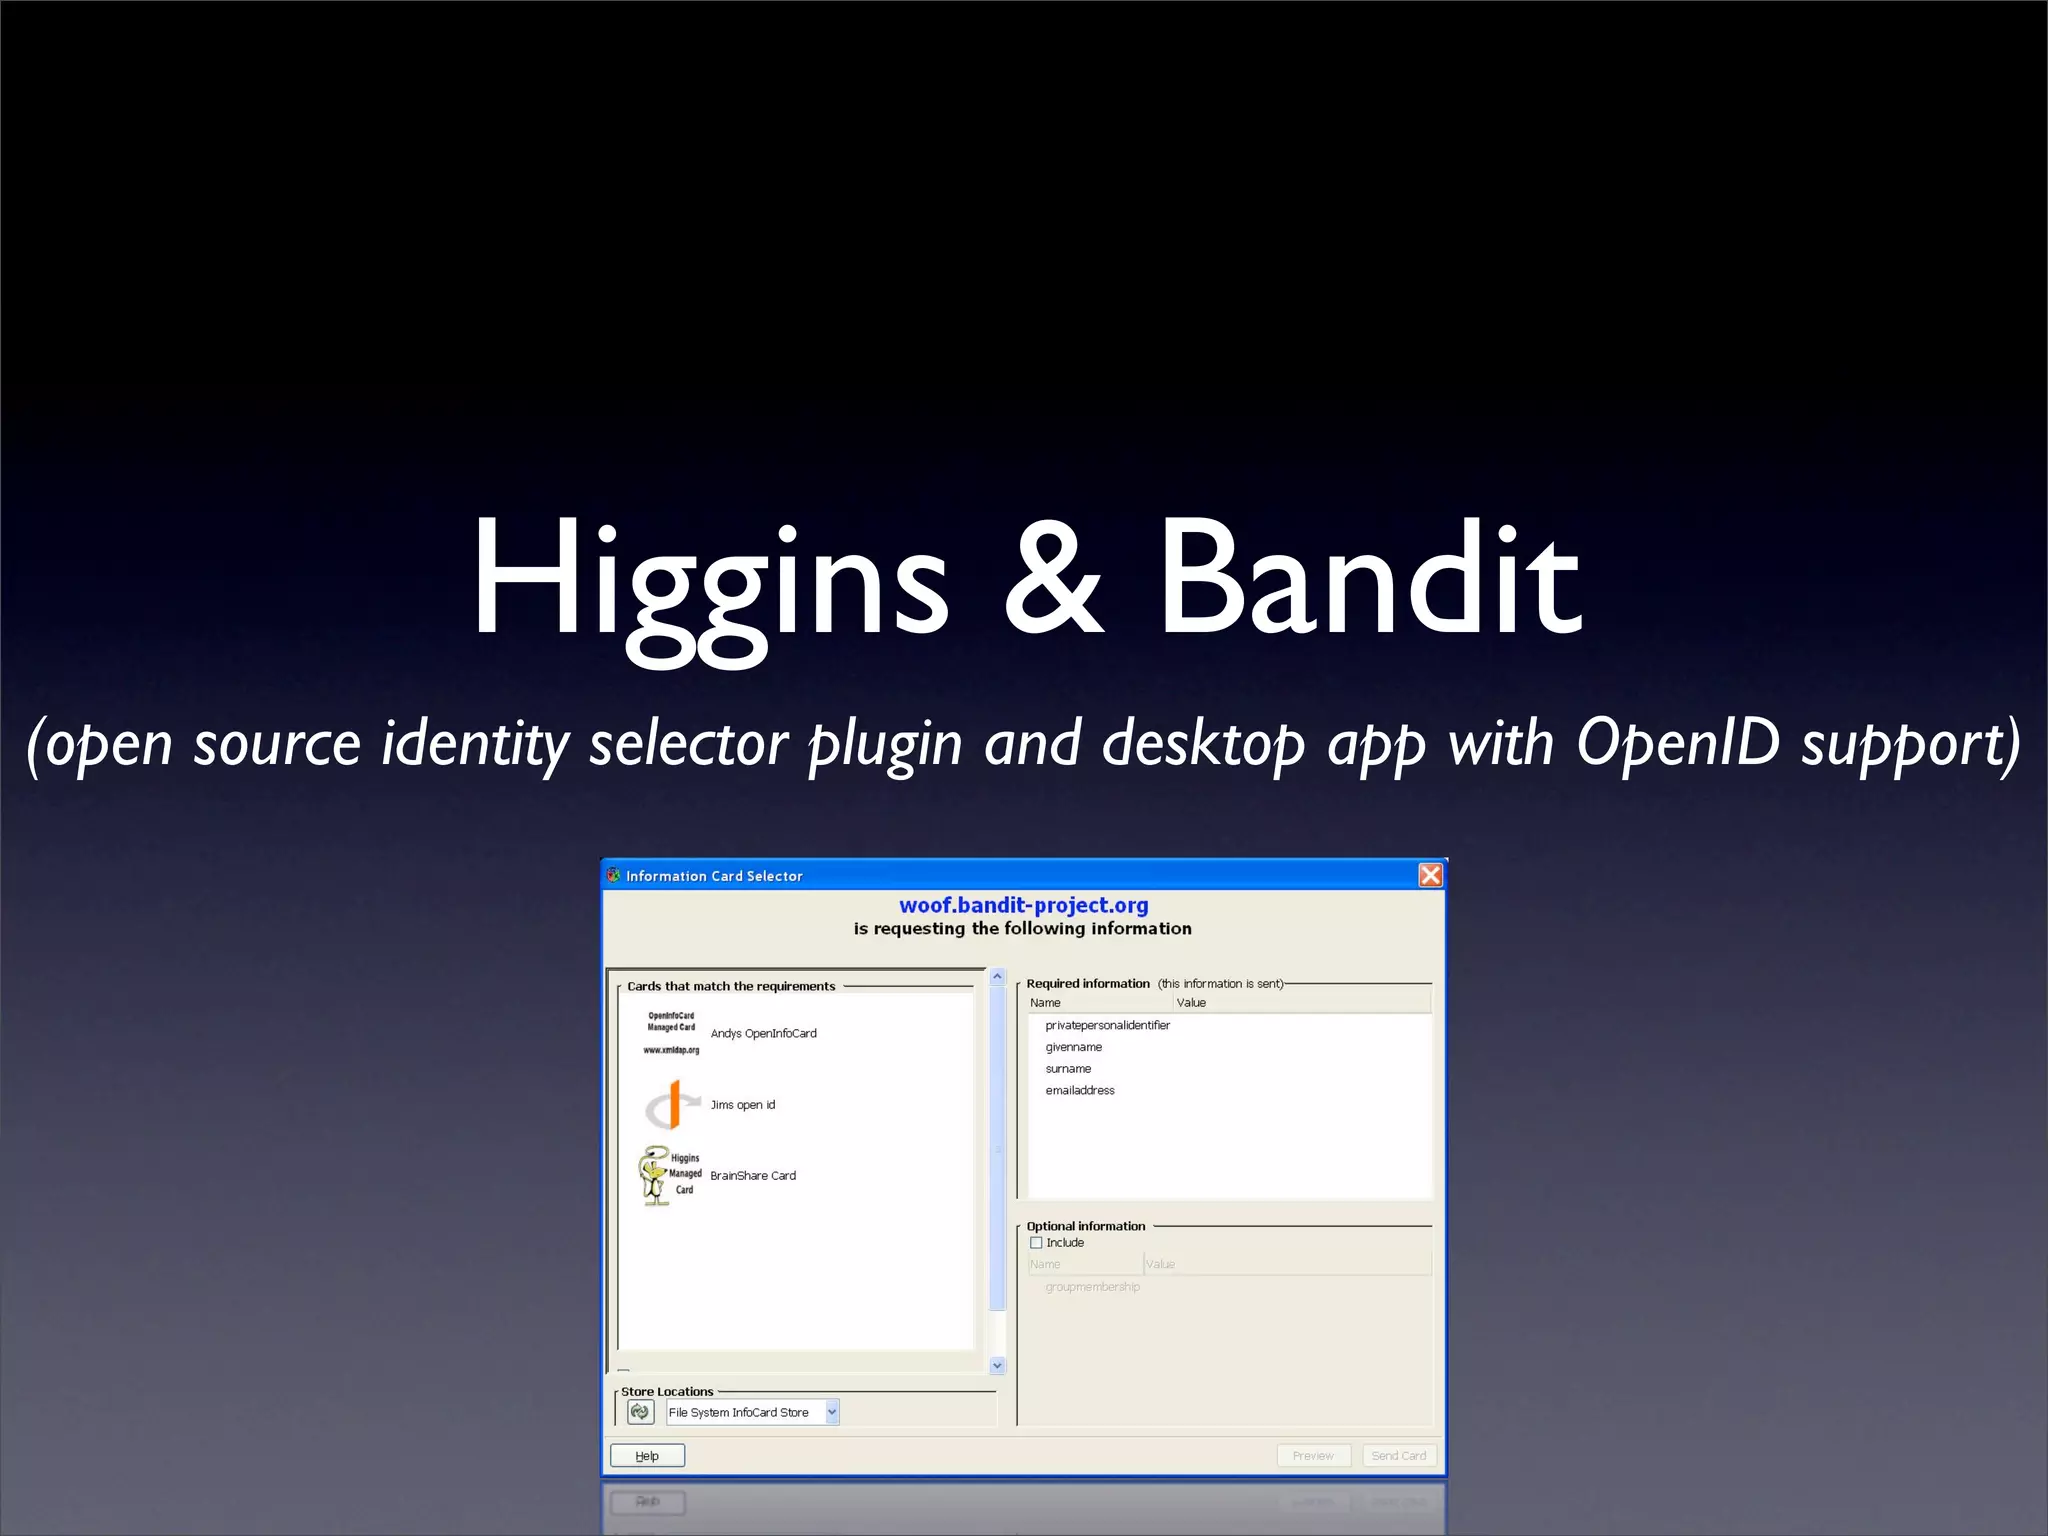Click the Send Card button
Viewport: 2048px width, 1536px height.
tap(1398, 1456)
